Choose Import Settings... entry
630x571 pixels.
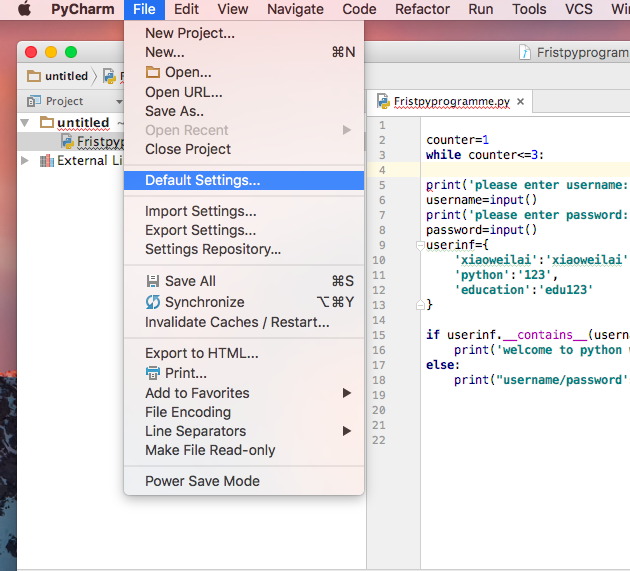[x=244, y=211]
